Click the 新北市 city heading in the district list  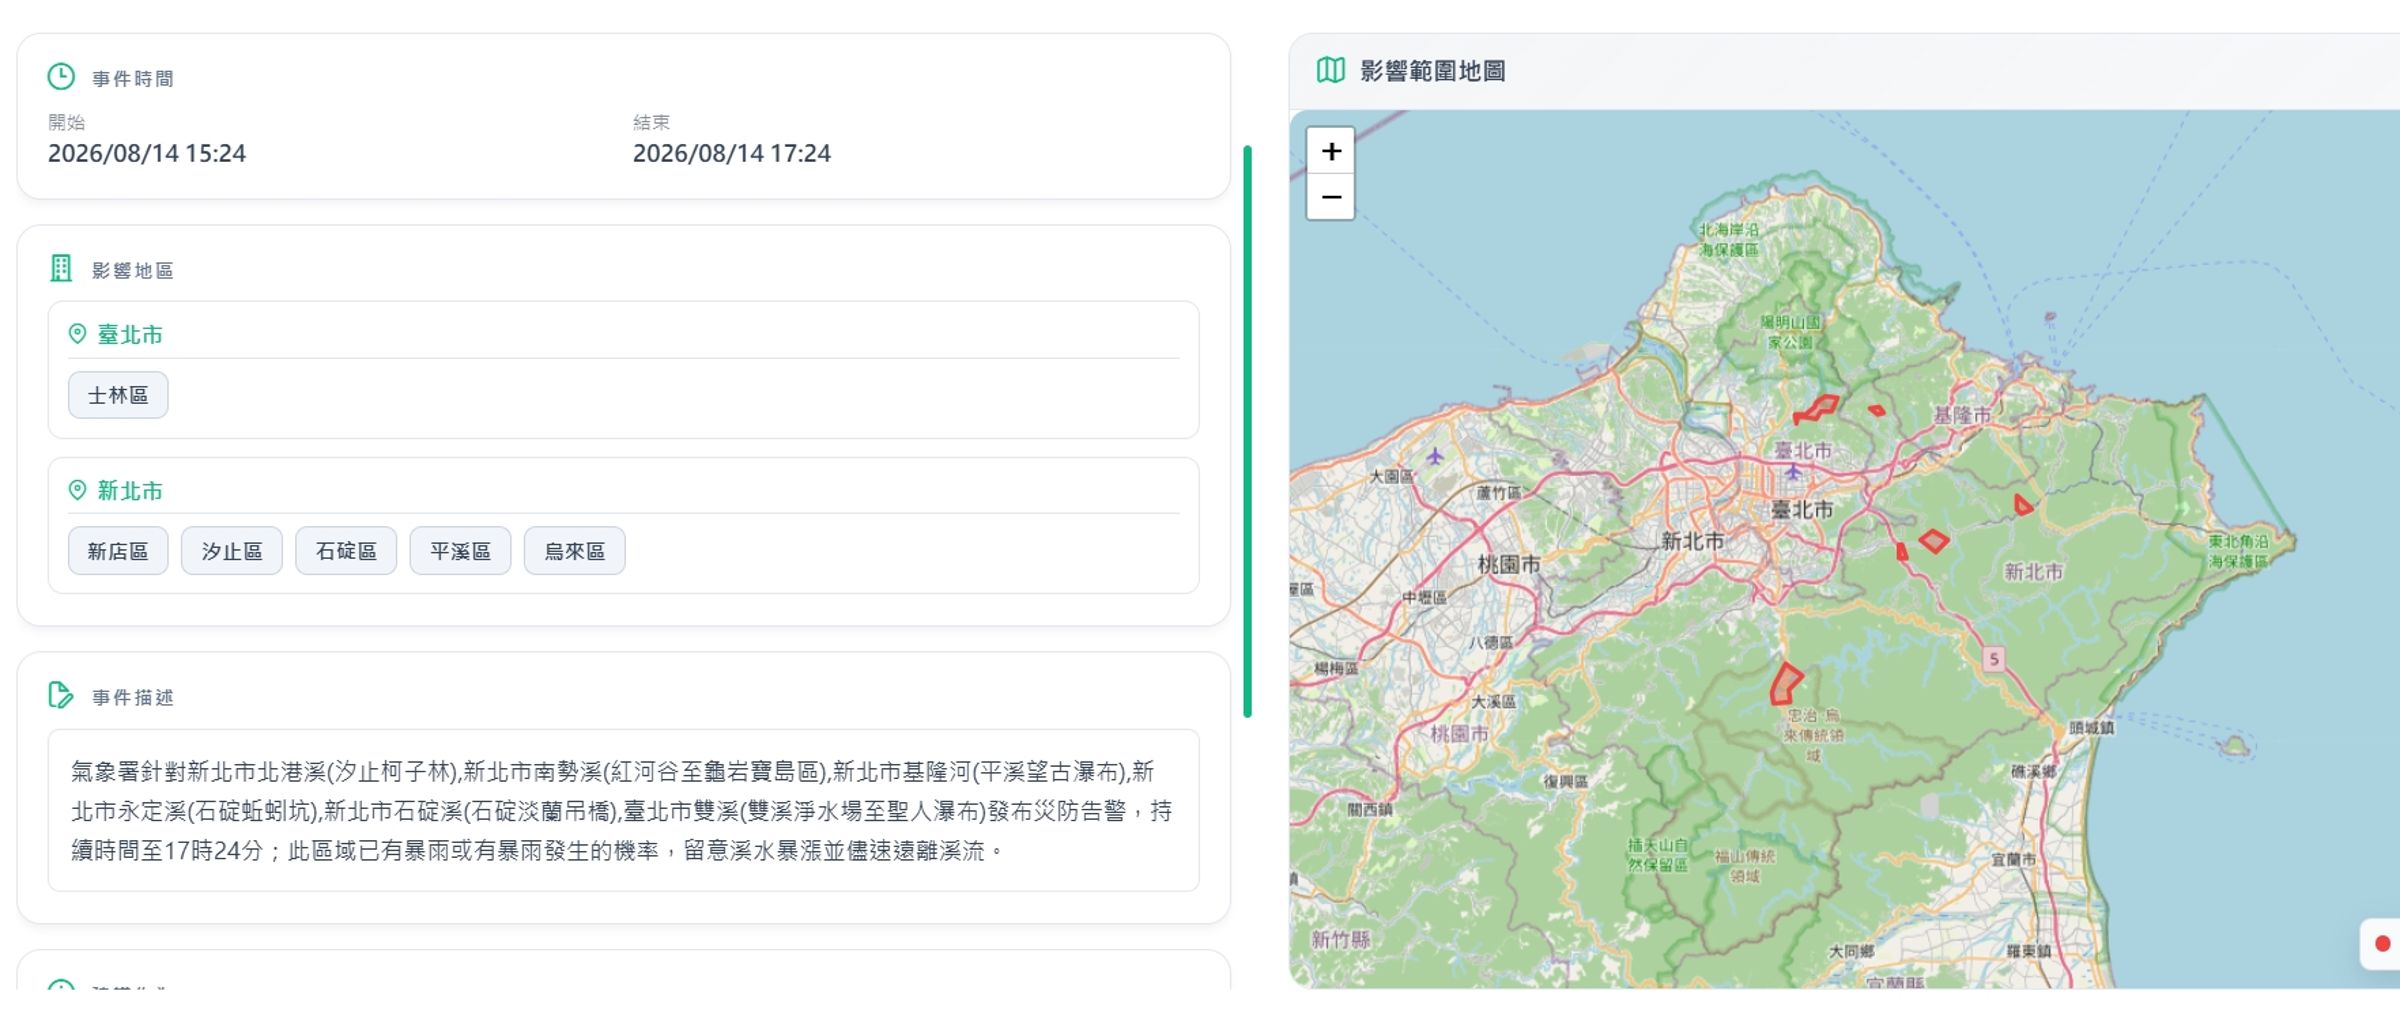(130, 491)
